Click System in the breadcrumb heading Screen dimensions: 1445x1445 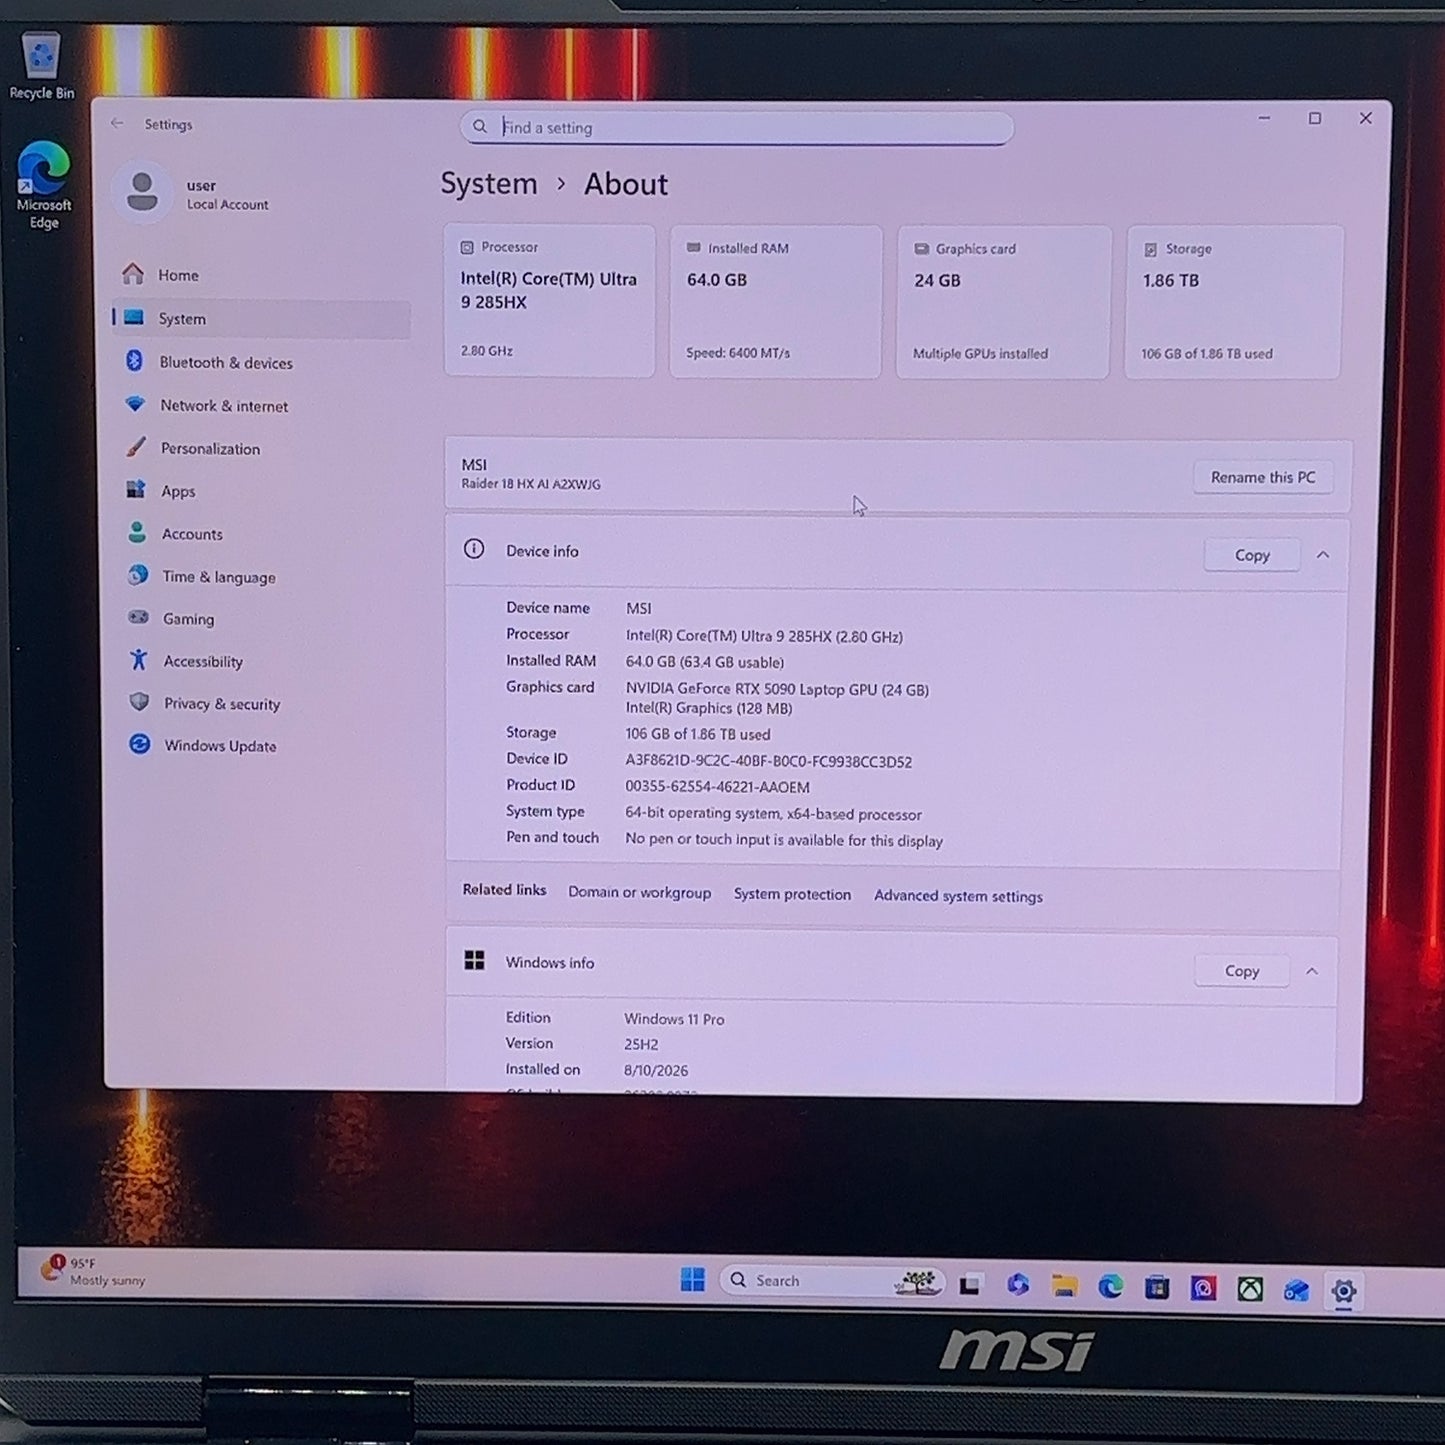coord(489,184)
